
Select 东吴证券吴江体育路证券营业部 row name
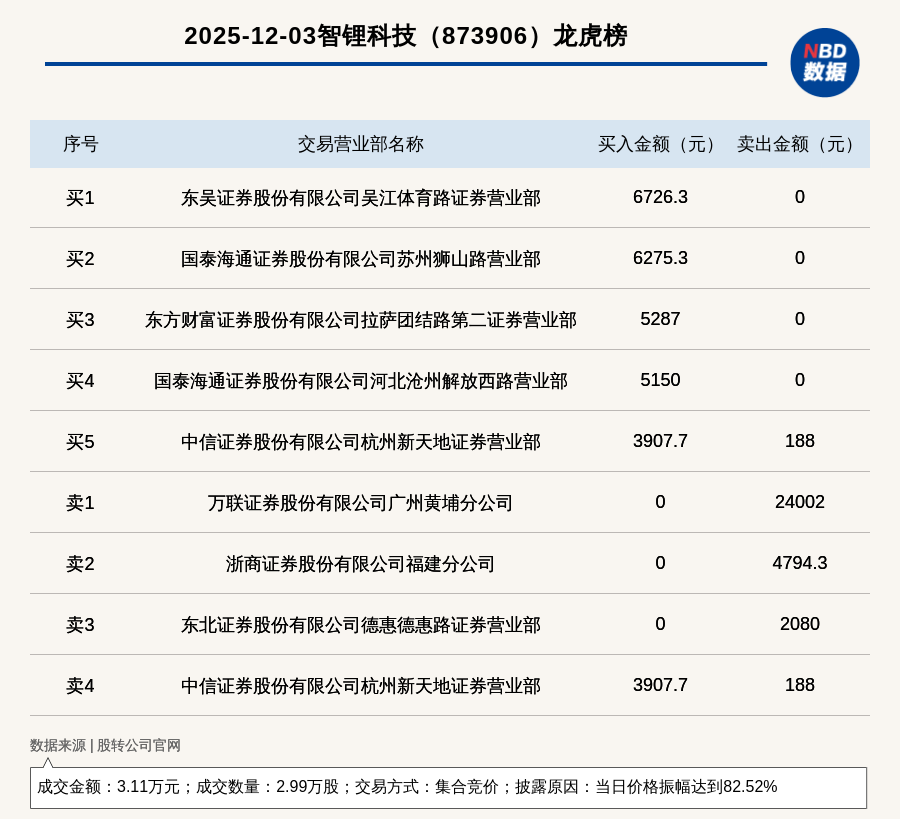tap(360, 198)
